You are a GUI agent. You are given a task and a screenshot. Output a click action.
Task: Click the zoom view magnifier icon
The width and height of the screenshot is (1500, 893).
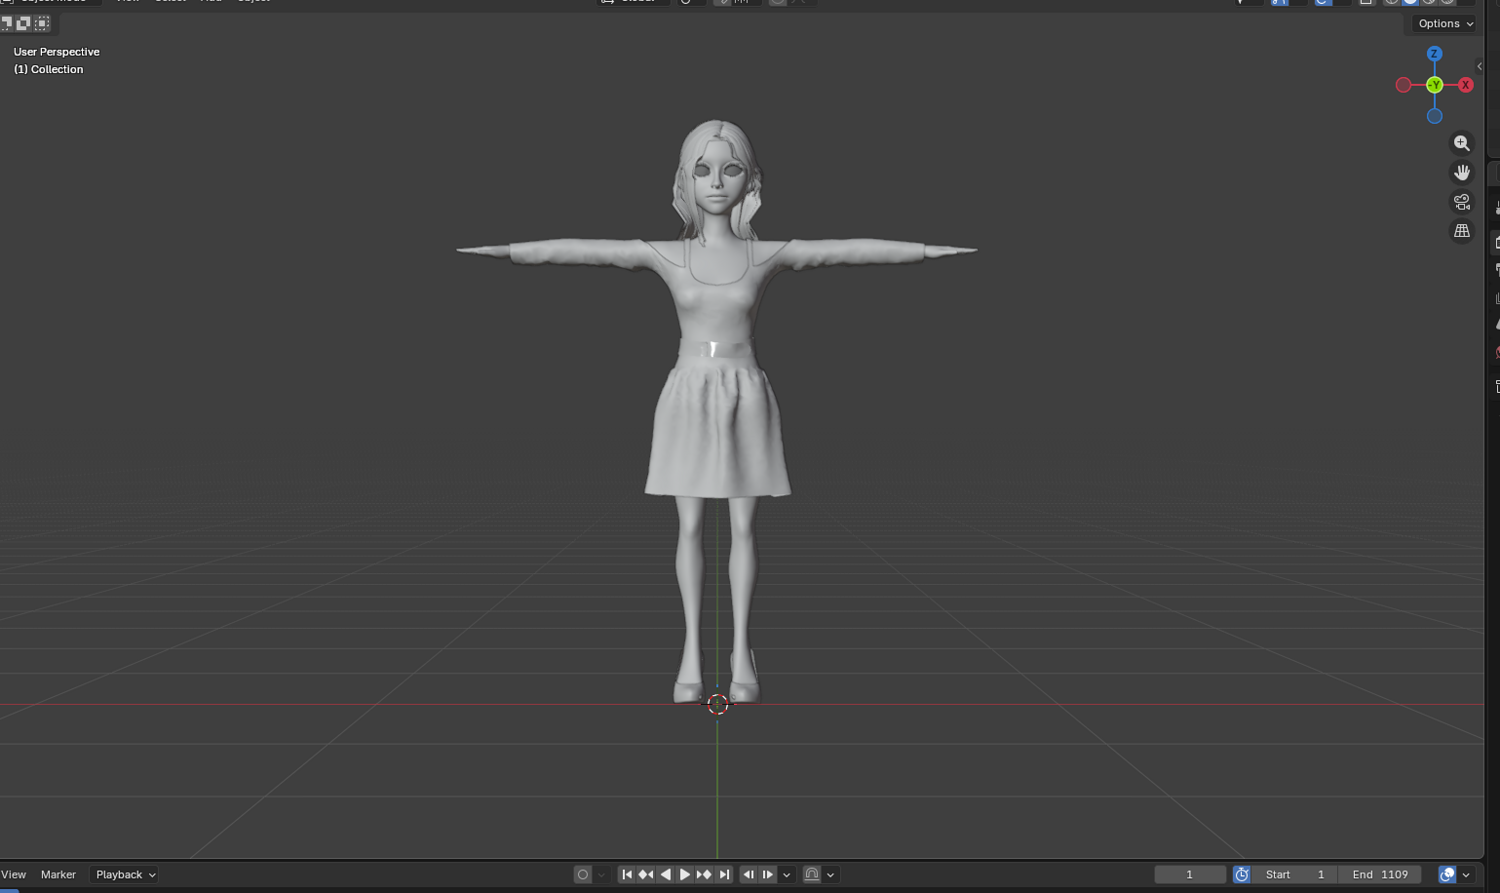coord(1462,143)
